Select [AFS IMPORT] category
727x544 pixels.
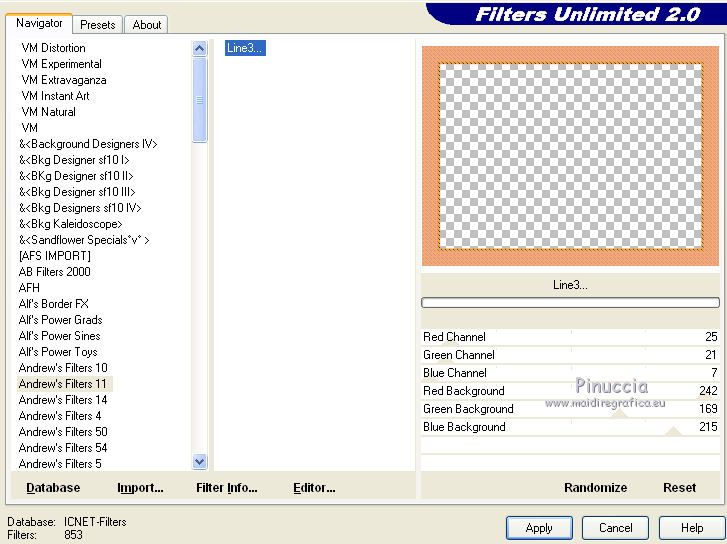[55, 256]
